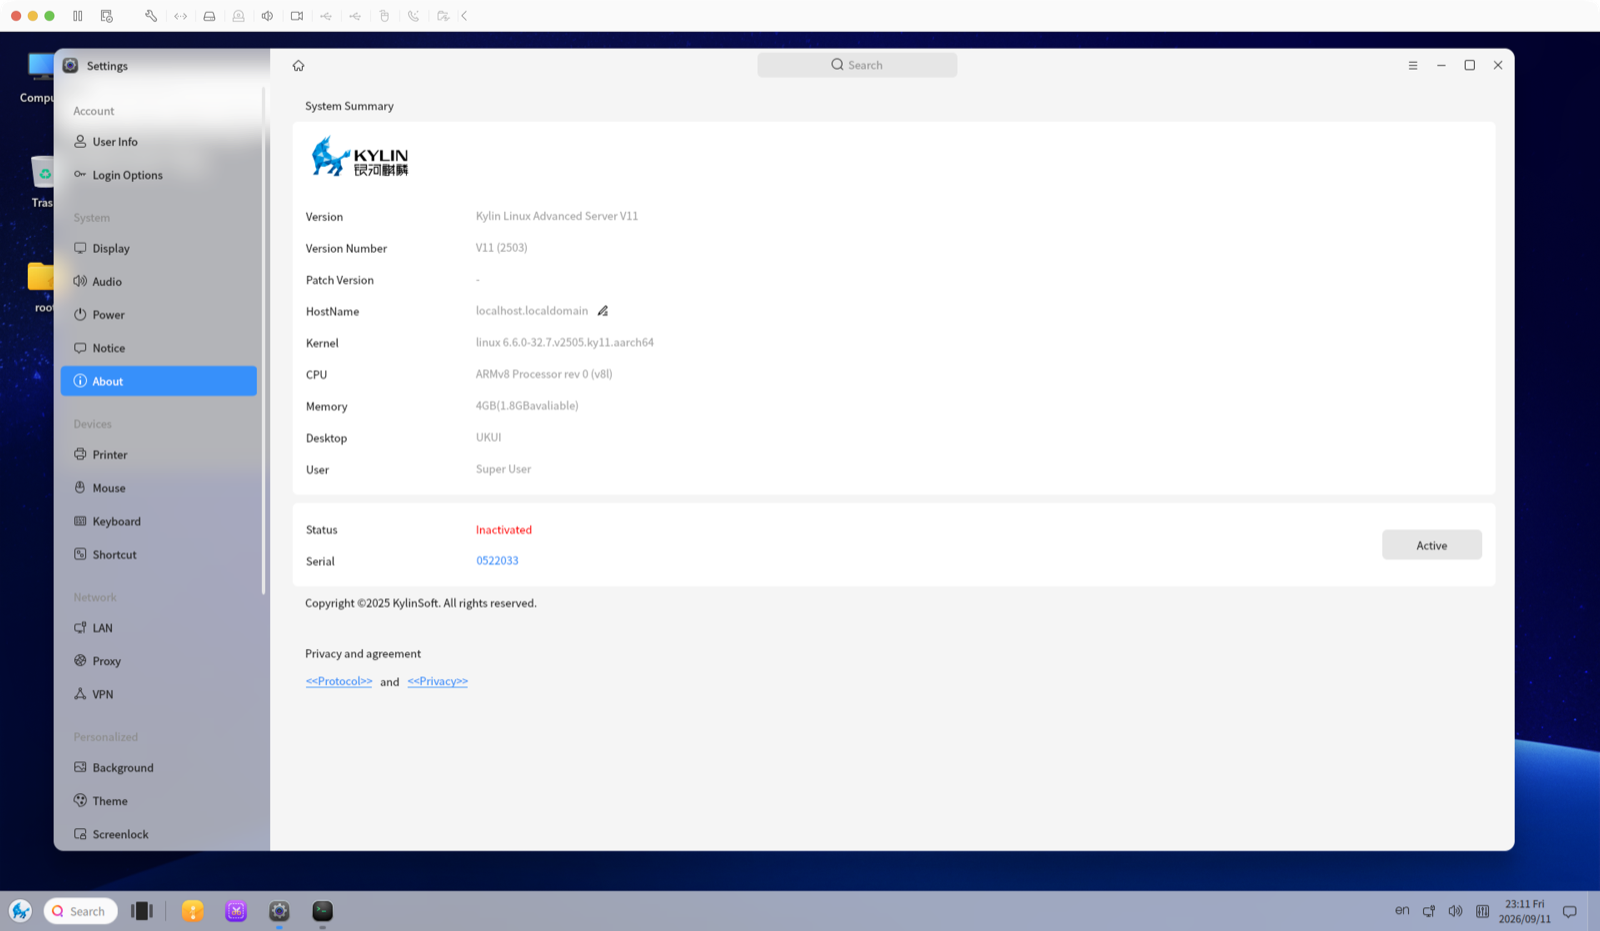
Task: Go to Settings home via house icon
Action: pyautogui.click(x=298, y=66)
